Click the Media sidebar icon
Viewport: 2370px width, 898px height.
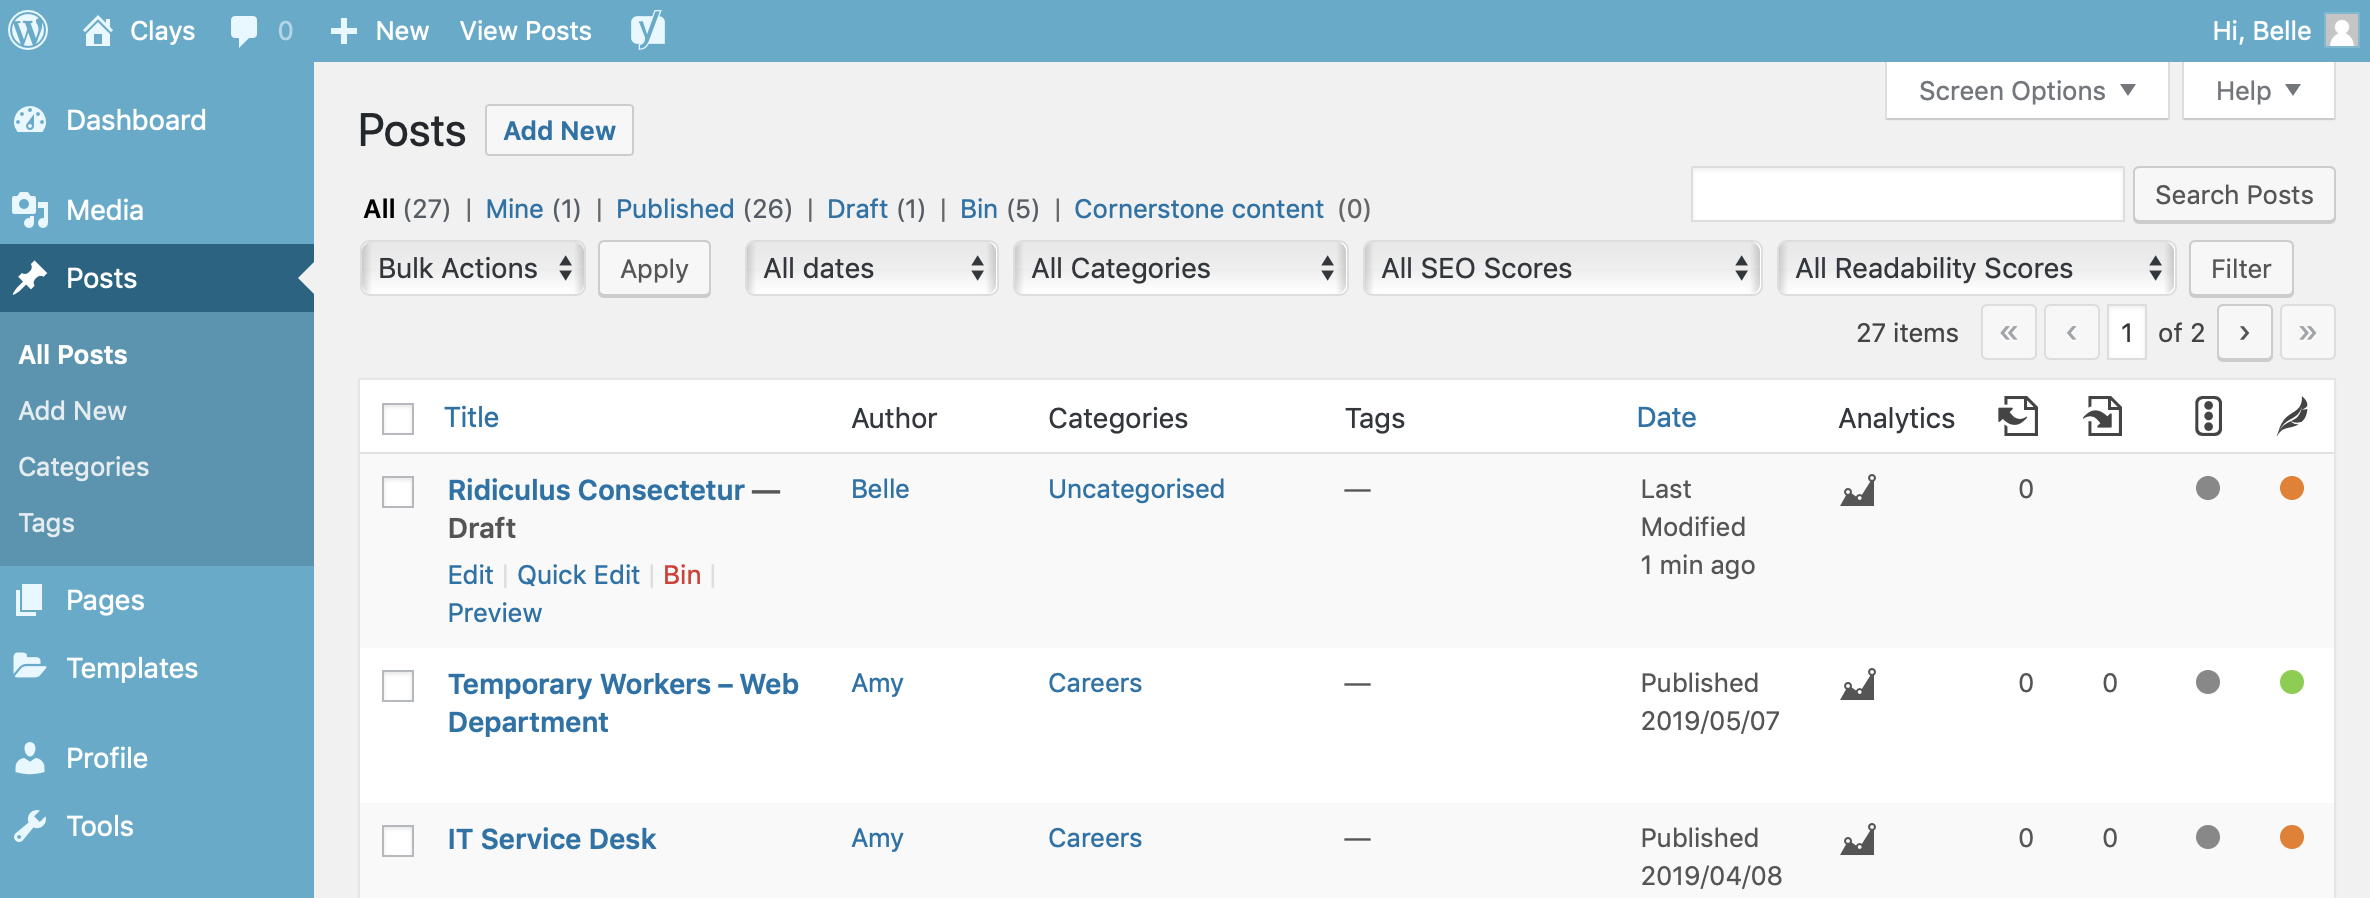[30, 210]
